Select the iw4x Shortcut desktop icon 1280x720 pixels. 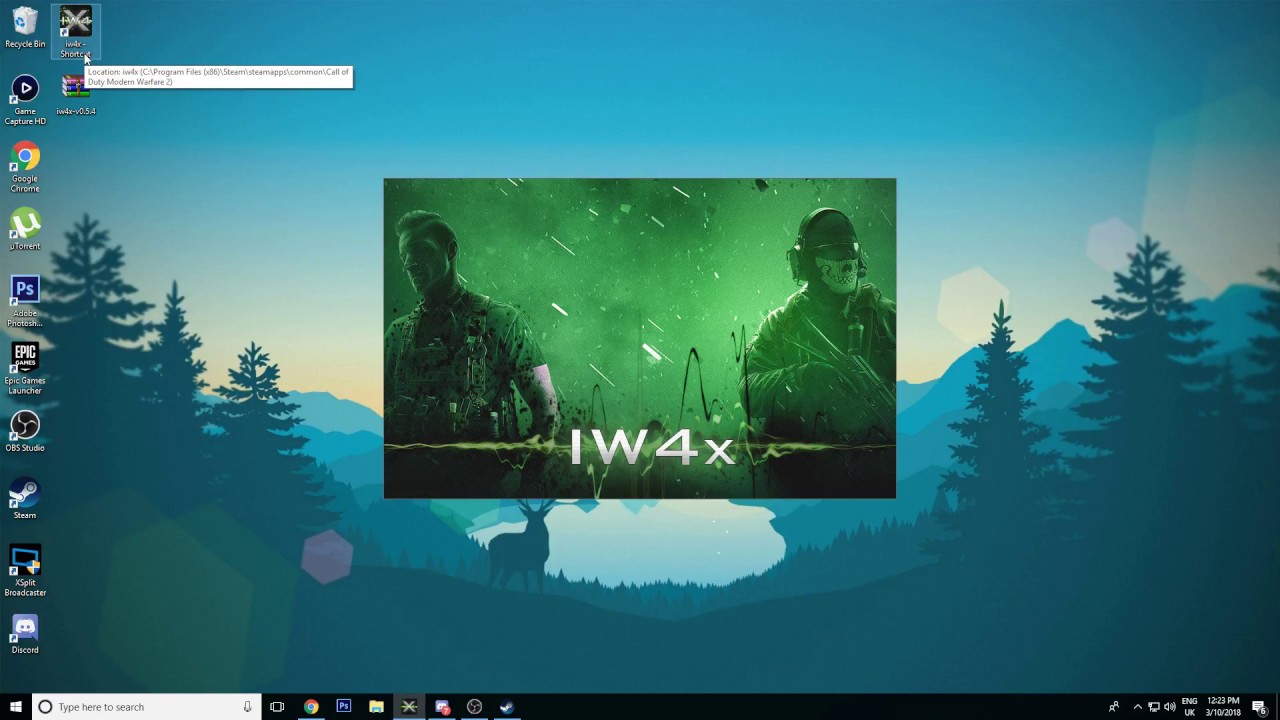coord(75,31)
